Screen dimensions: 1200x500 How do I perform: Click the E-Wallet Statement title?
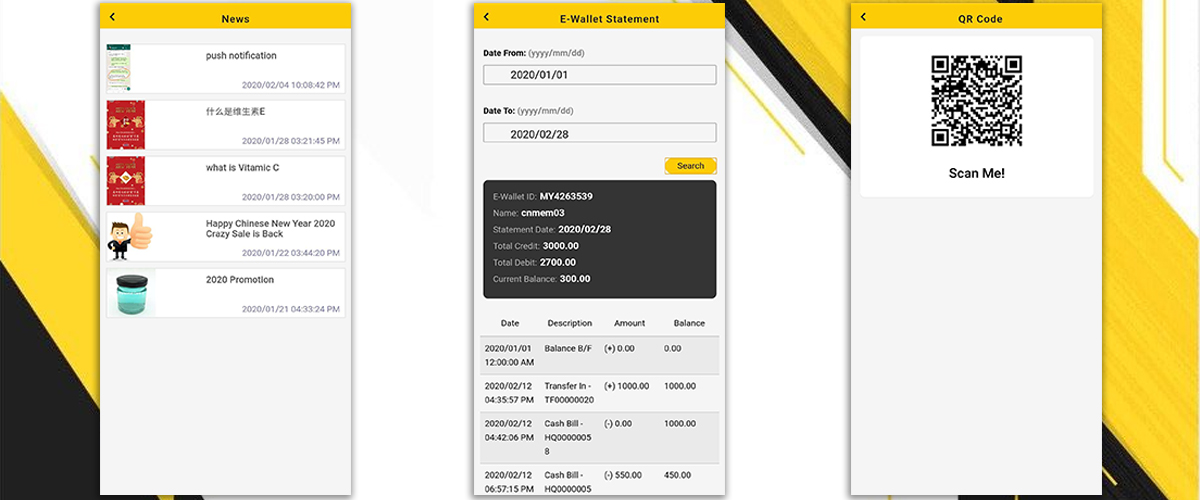coord(609,19)
